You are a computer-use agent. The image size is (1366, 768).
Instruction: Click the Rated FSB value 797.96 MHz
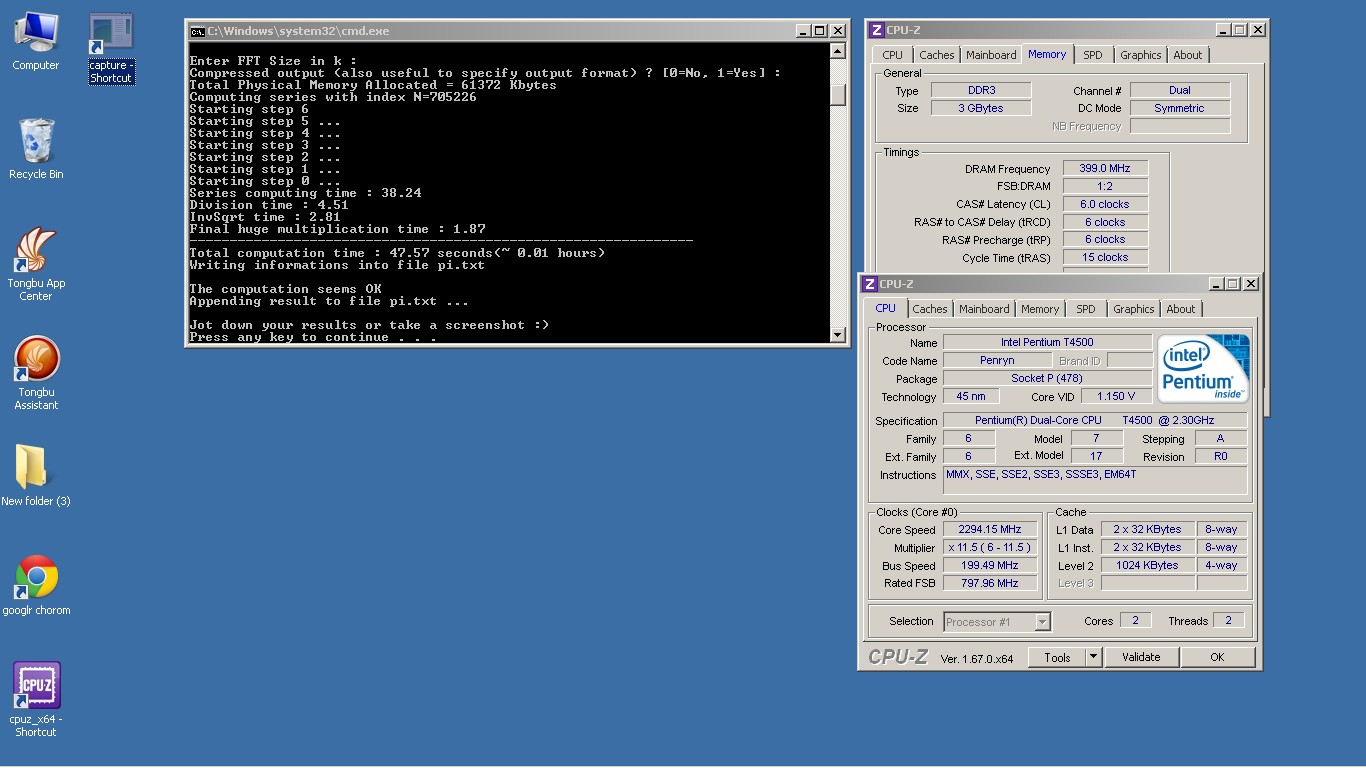tap(990, 583)
